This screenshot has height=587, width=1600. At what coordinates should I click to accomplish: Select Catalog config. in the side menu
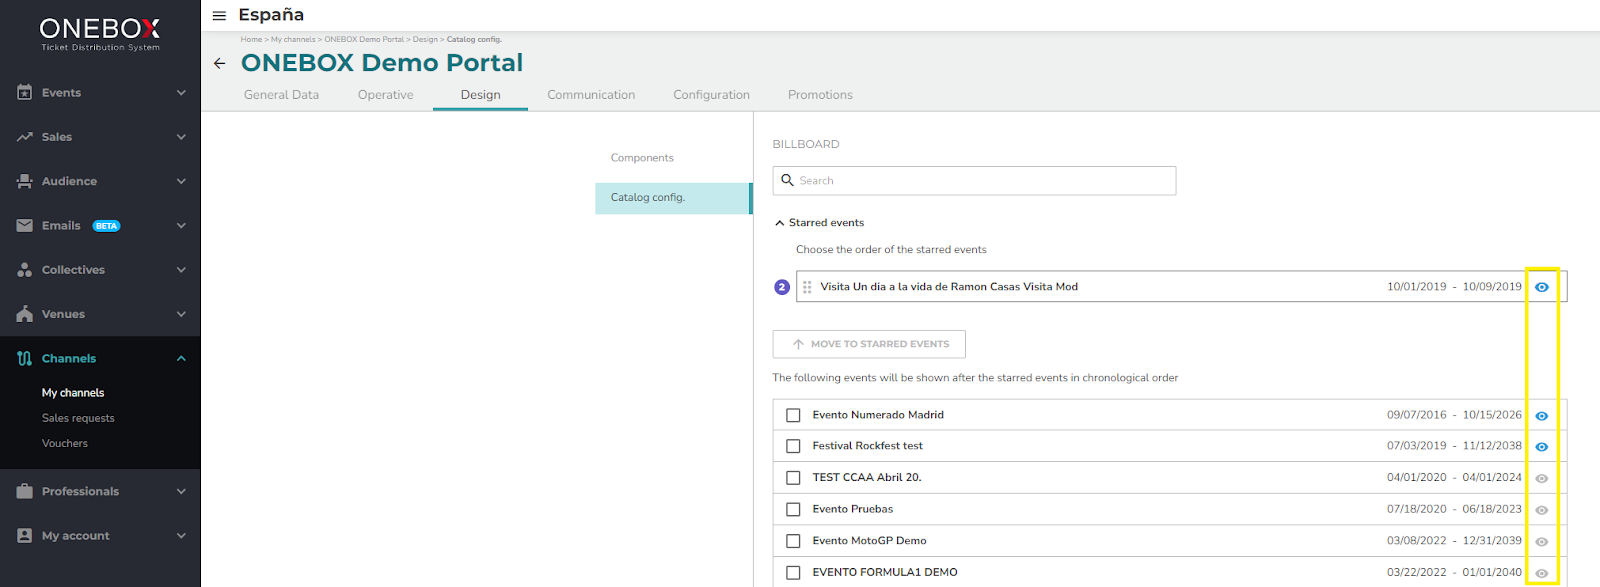[x=673, y=198]
